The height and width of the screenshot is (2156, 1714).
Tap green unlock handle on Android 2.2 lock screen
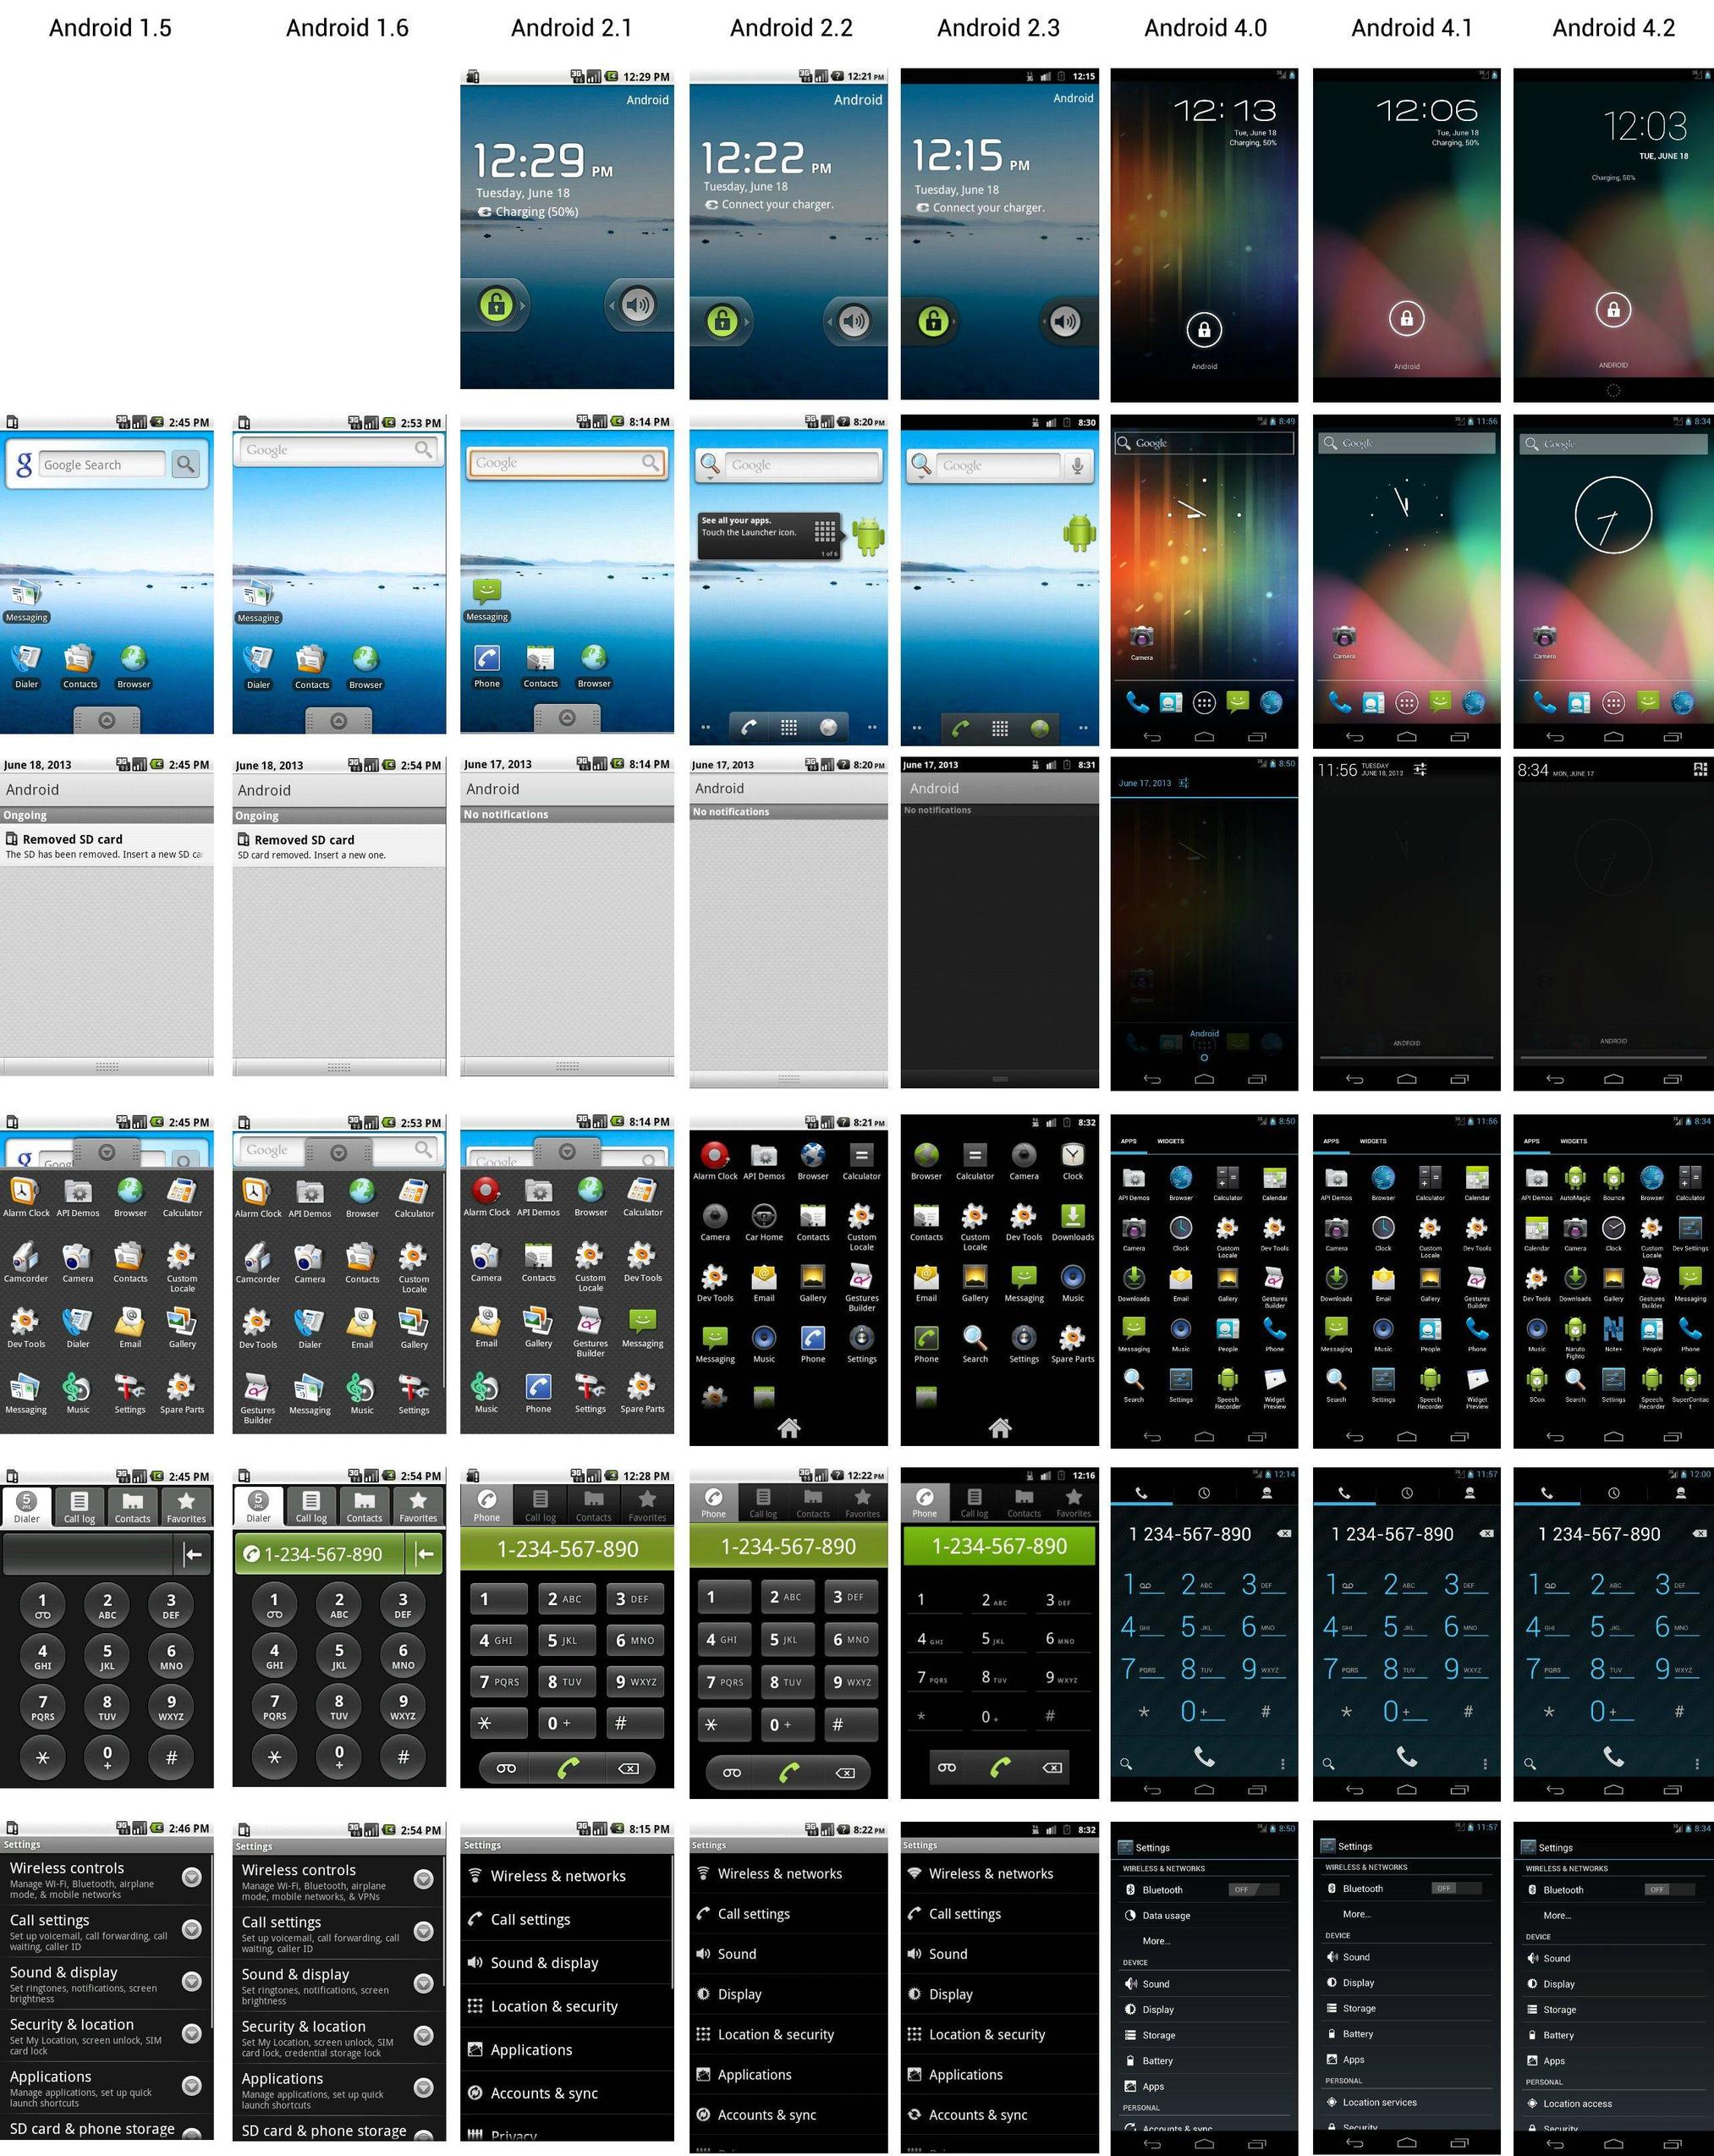coord(722,321)
